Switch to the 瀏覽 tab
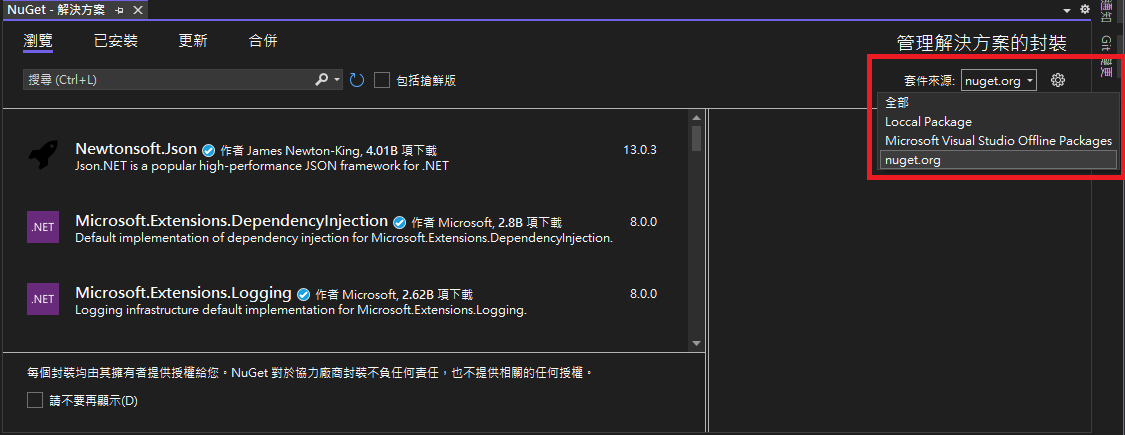The height and width of the screenshot is (435, 1125). (37, 41)
